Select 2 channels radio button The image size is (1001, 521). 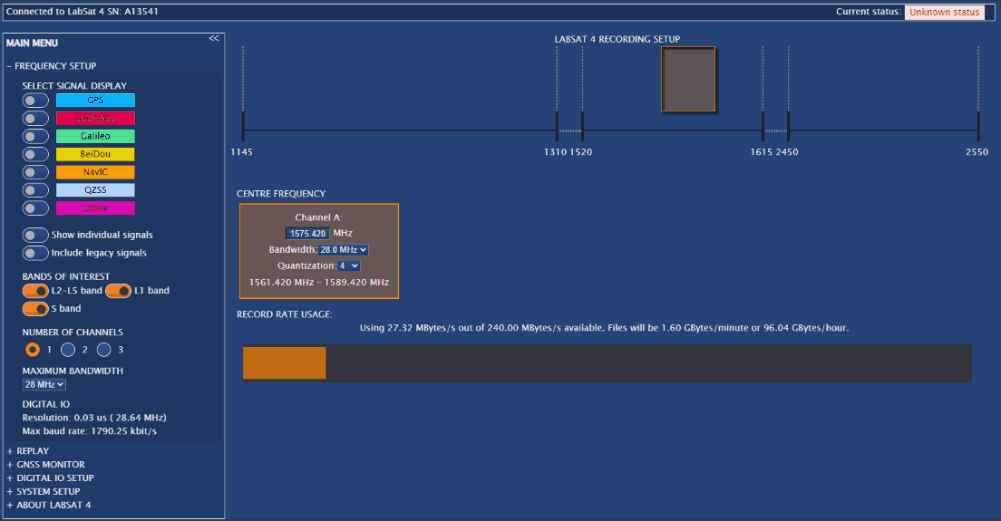pyautogui.click(x=68, y=349)
